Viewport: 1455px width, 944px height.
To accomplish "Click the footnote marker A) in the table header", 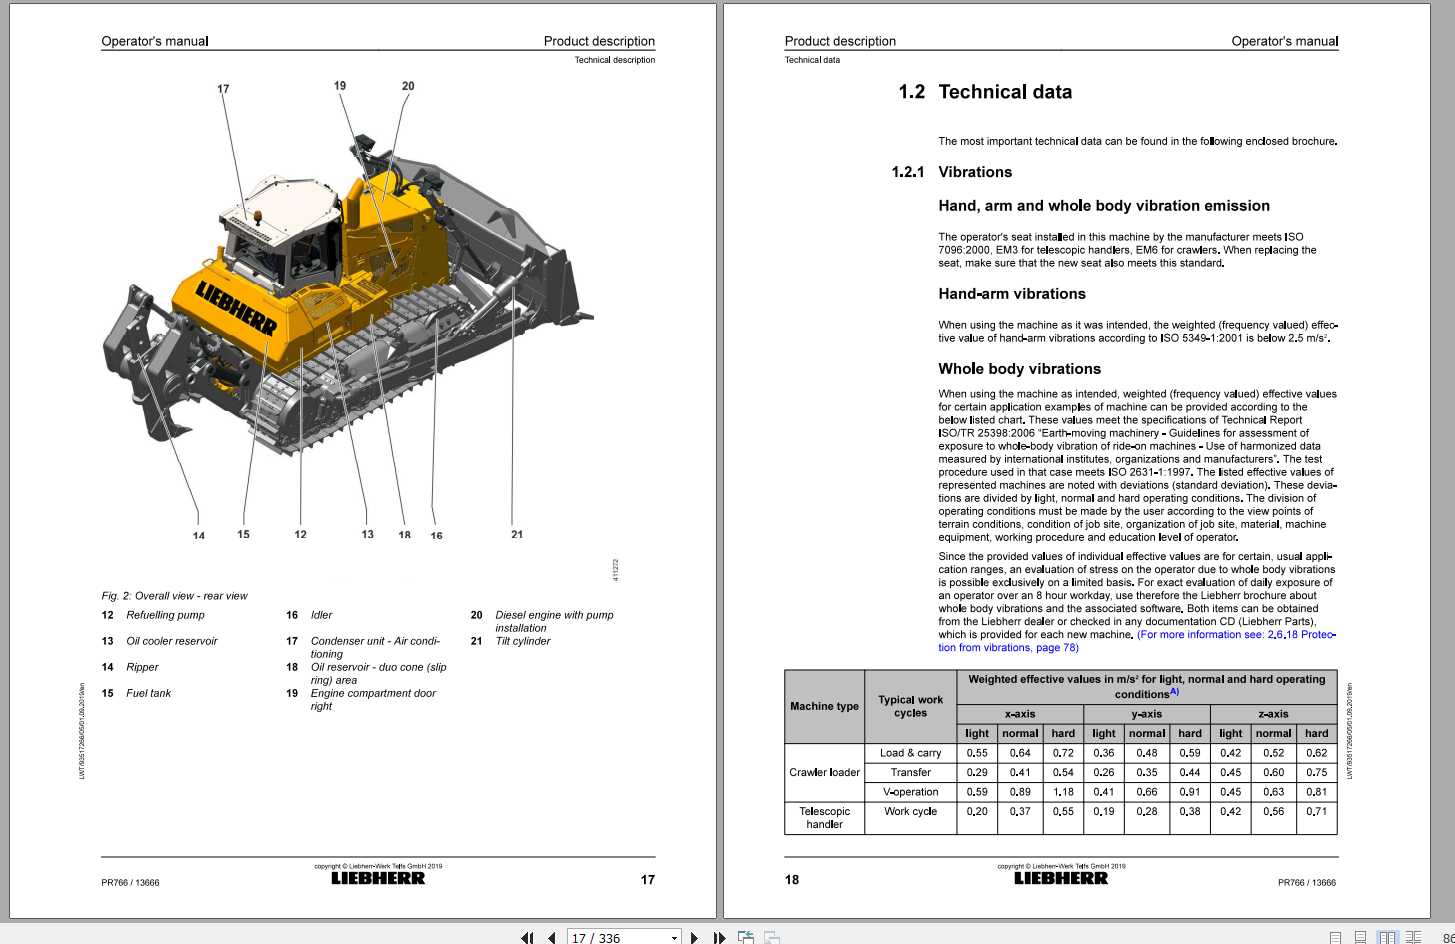I will tap(1175, 690).
